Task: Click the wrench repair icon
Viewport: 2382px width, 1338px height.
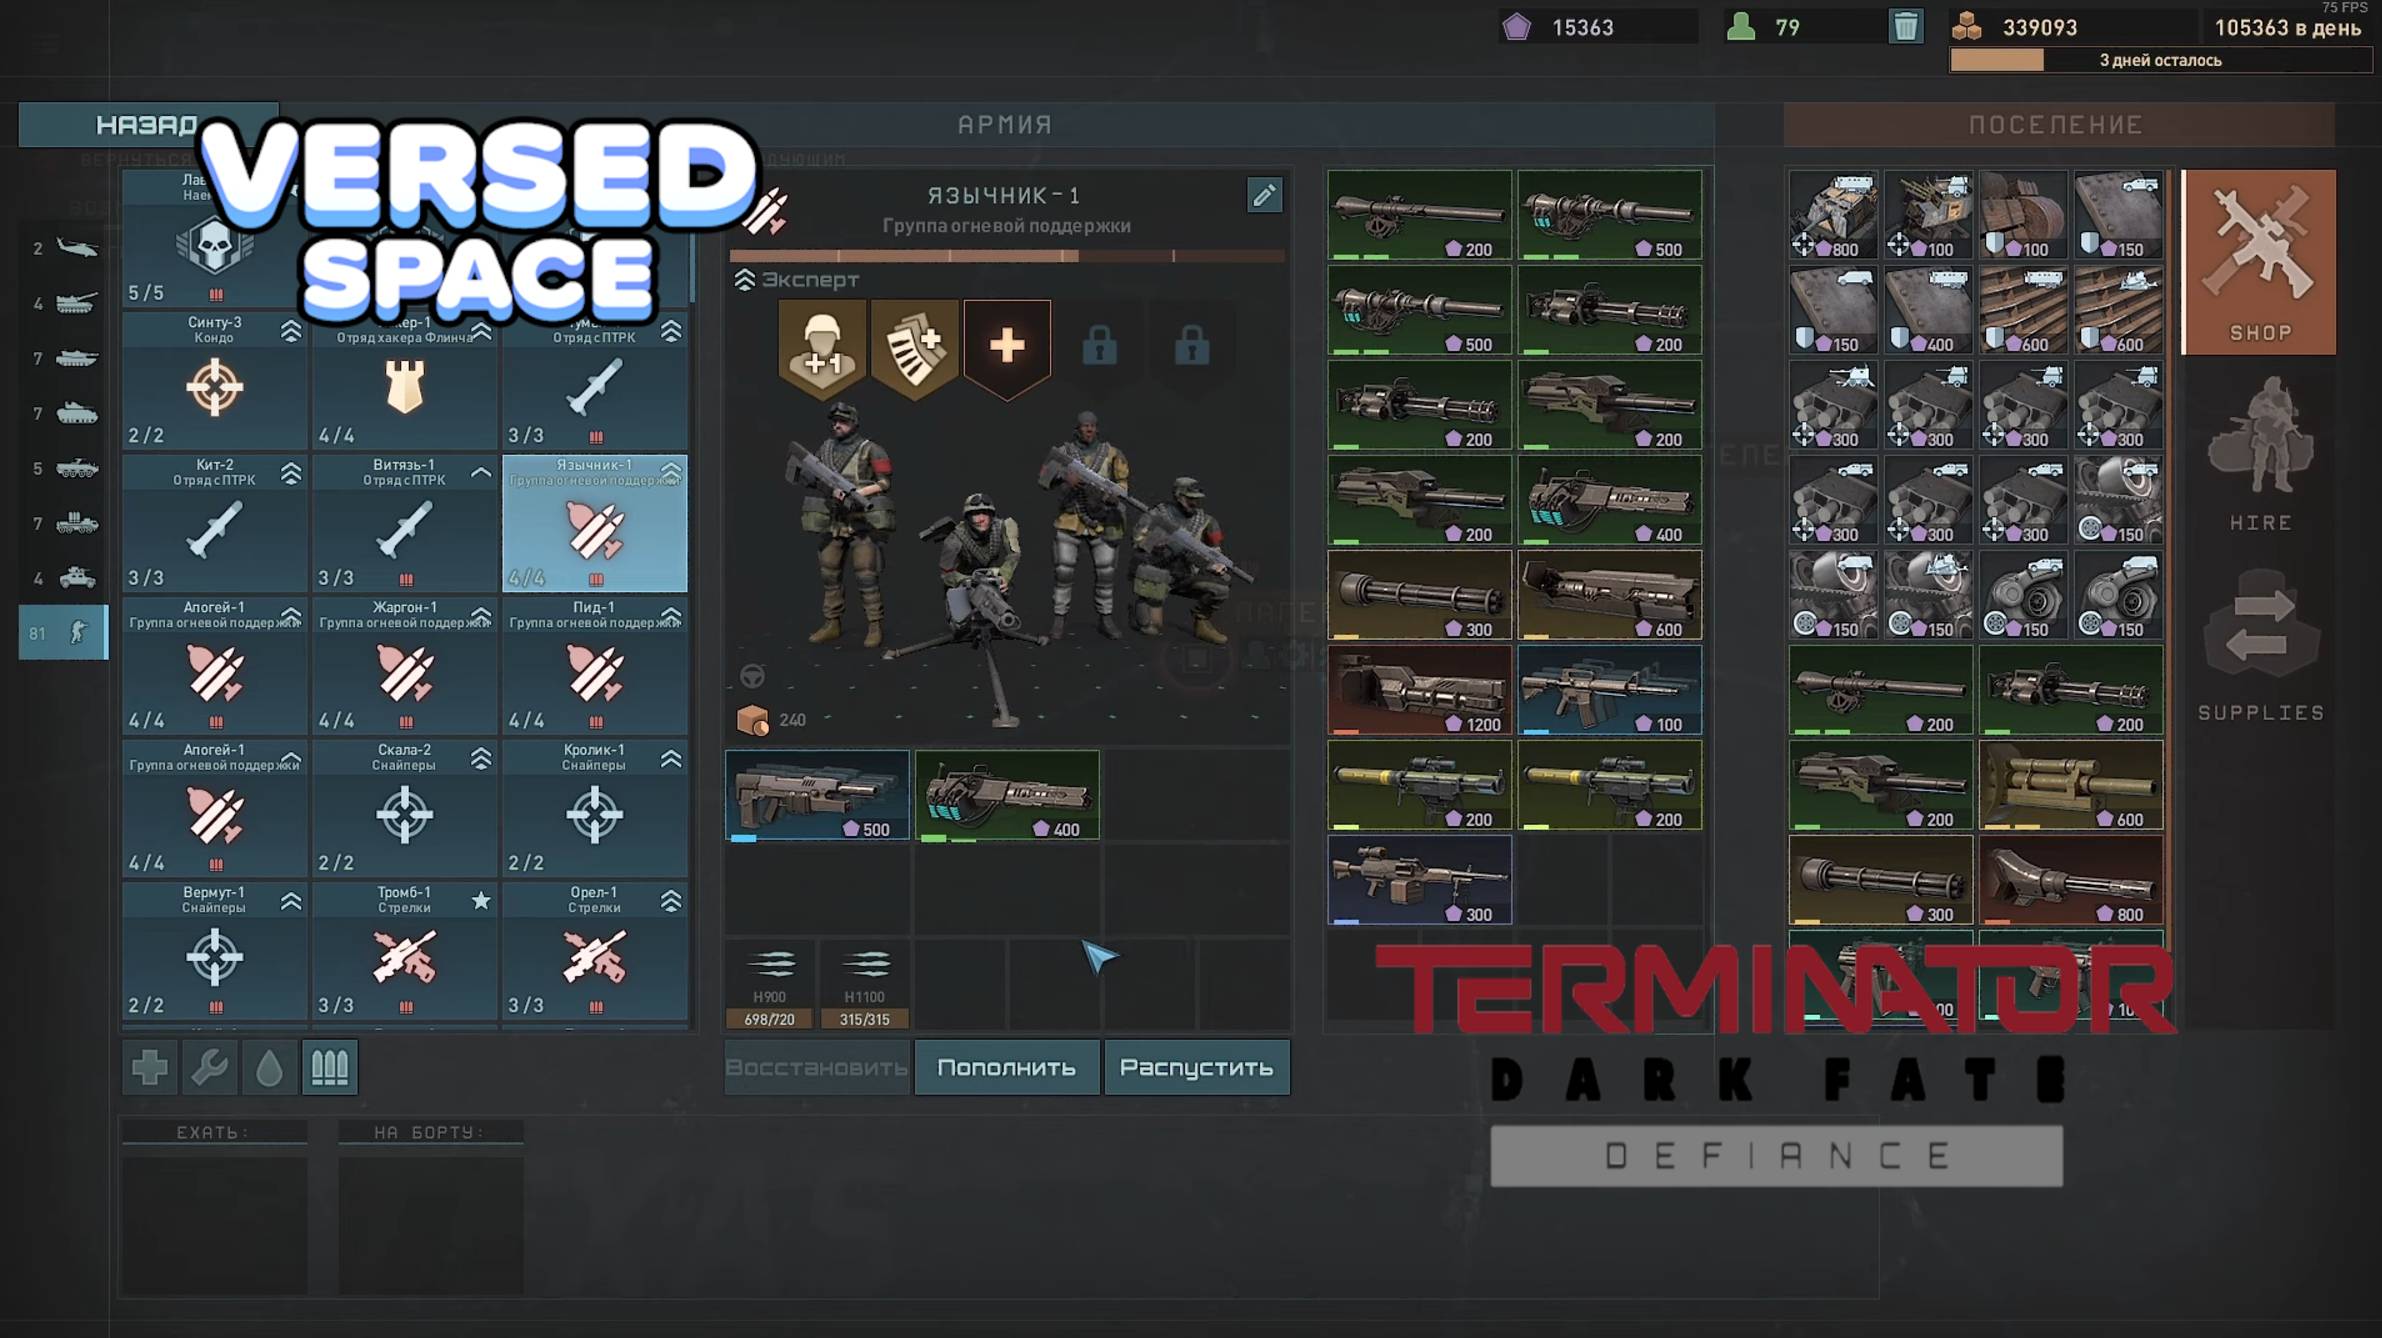Action: (x=210, y=1067)
